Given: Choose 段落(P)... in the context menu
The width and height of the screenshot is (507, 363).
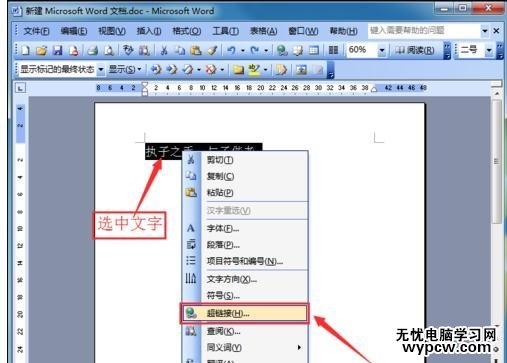Looking at the screenshot, I should [x=245, y=245].
